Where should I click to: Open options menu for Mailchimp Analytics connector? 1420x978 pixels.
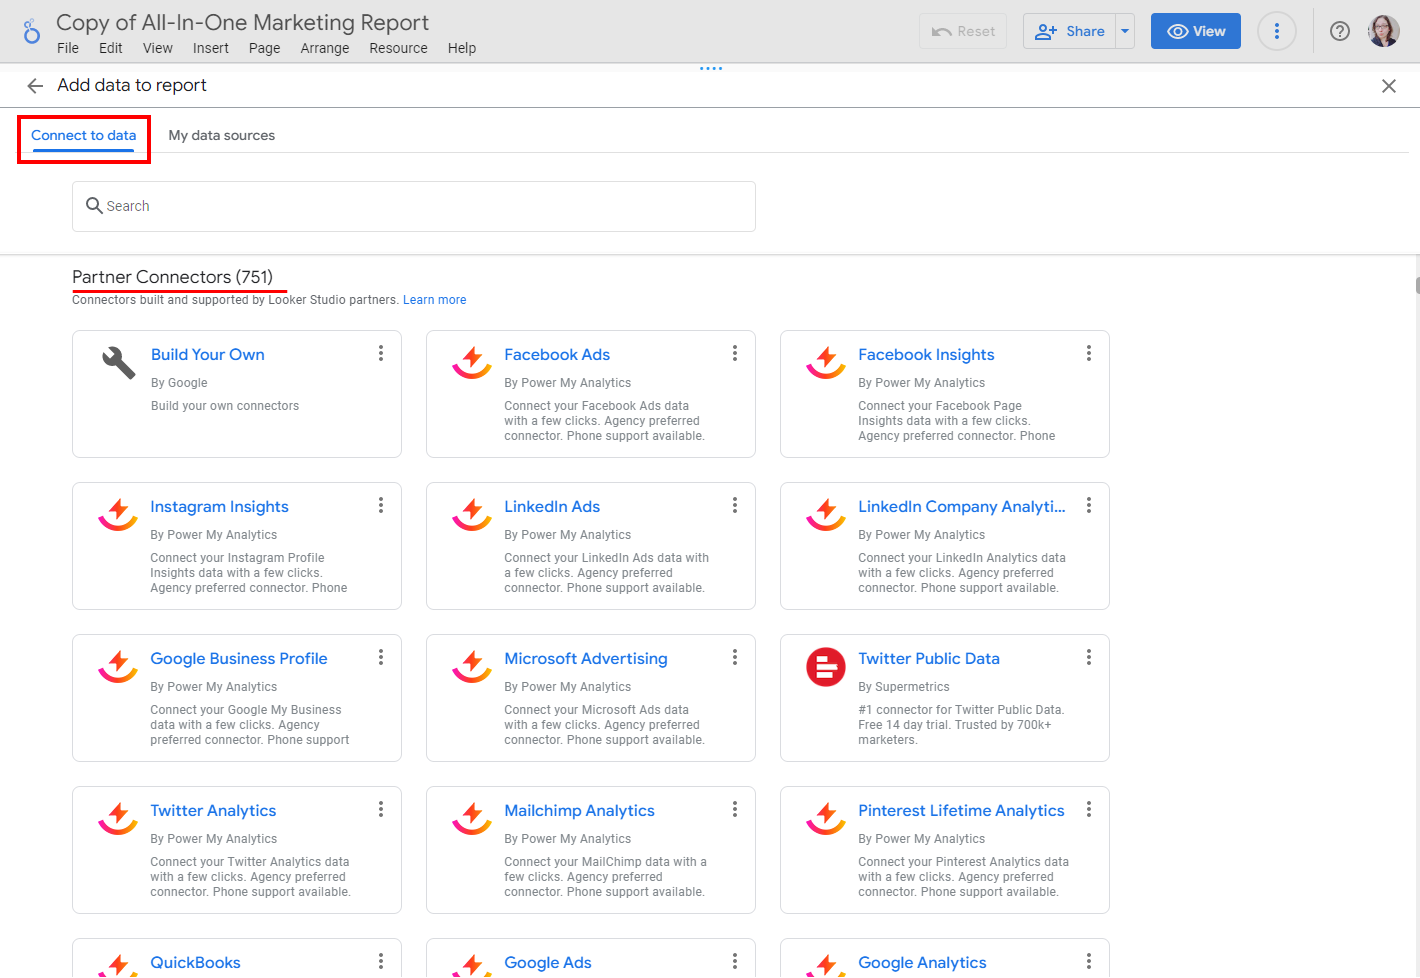pos(735,809)
